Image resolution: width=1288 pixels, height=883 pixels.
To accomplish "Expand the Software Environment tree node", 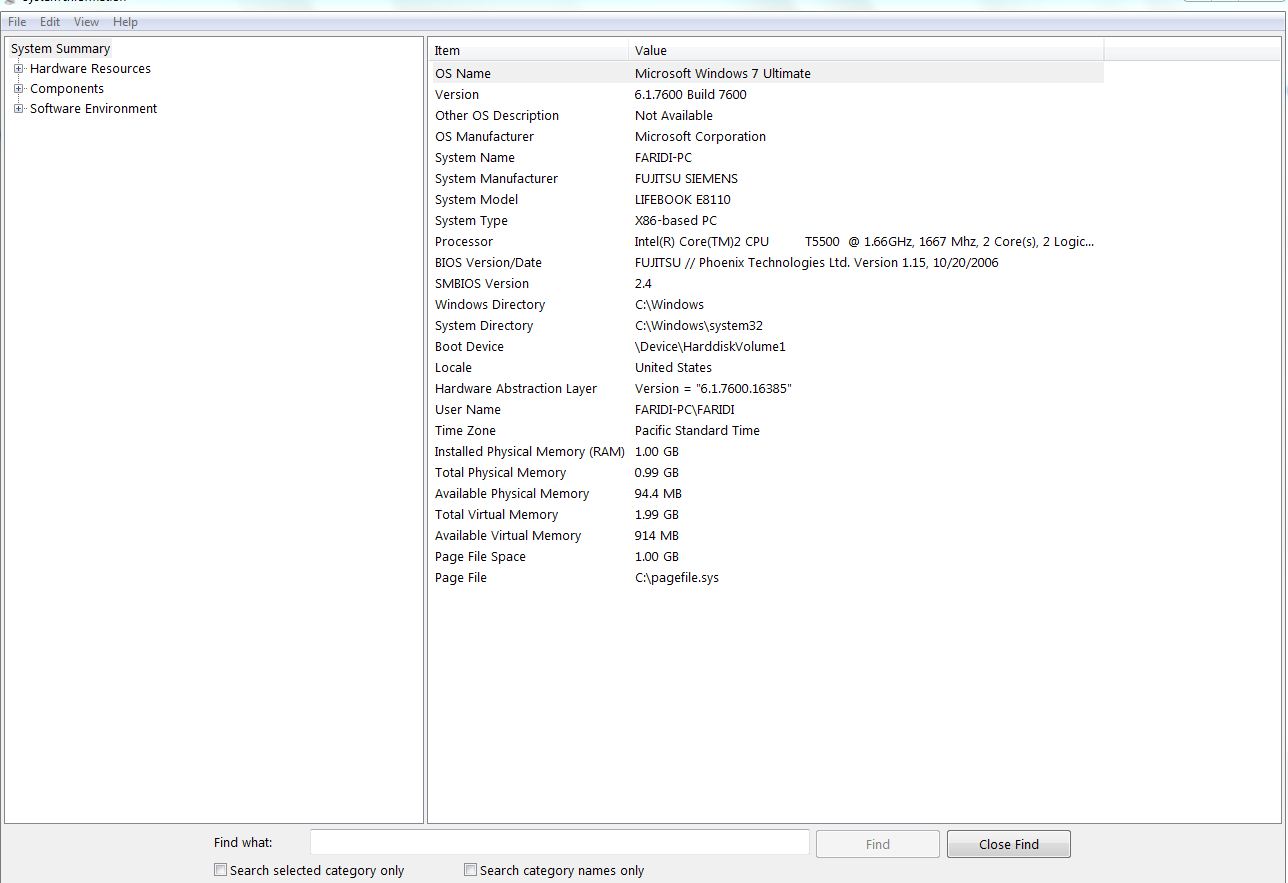I will 18,108.
